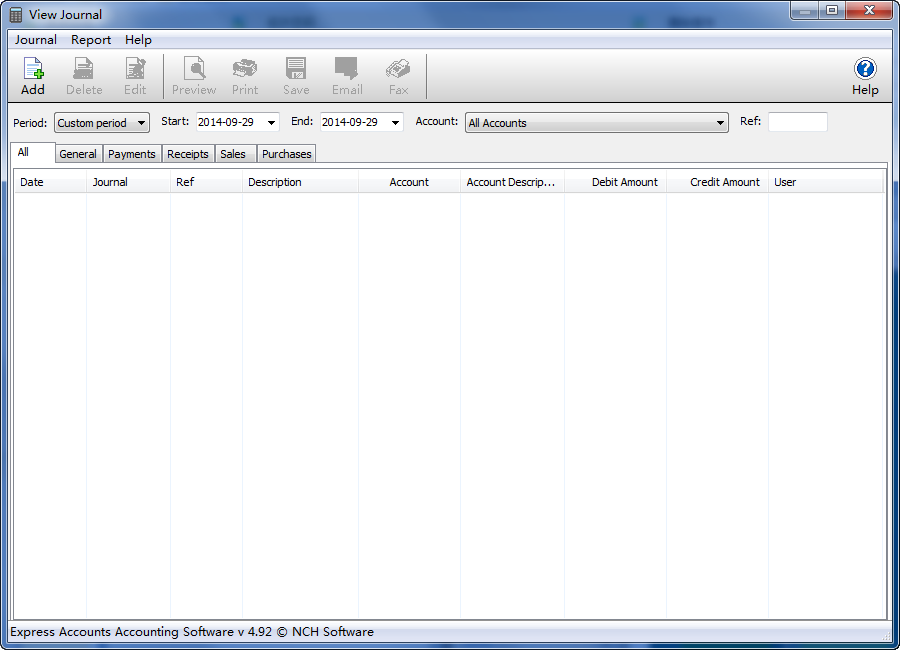Image resolution: width=900 pixels, height=650 pixels.
Task: Sort by the Date column header
Action: (x=50, y=182)
